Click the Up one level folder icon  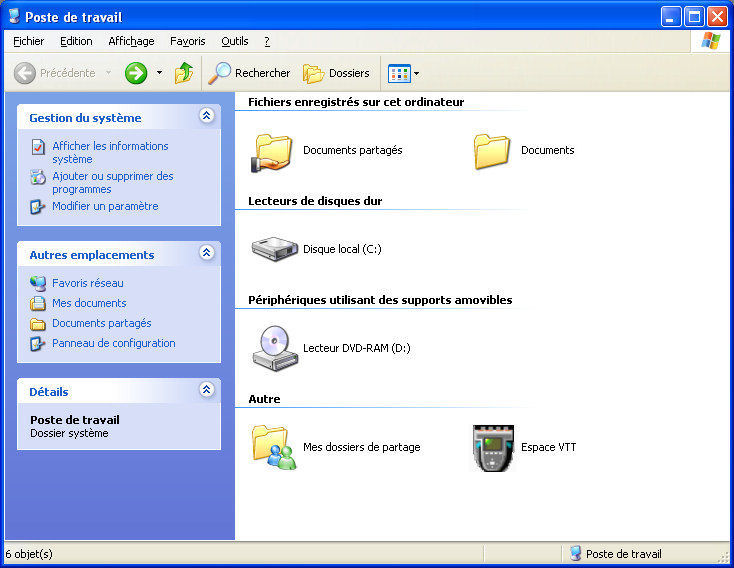tap(184, 73)
